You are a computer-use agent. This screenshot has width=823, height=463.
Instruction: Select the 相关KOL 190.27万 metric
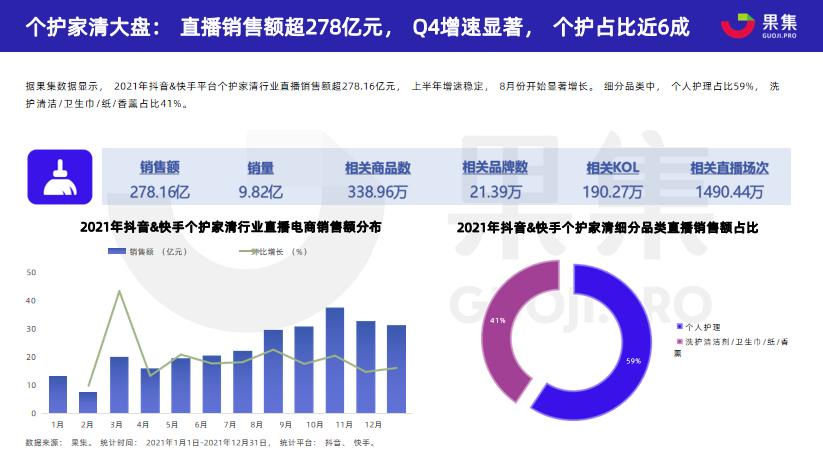point(612,180)
